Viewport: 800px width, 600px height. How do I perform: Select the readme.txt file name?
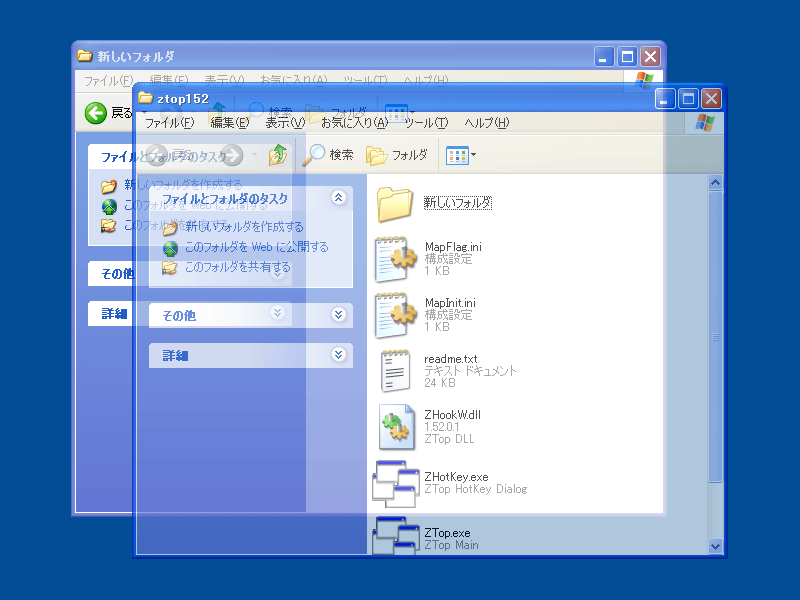point(451,359)
